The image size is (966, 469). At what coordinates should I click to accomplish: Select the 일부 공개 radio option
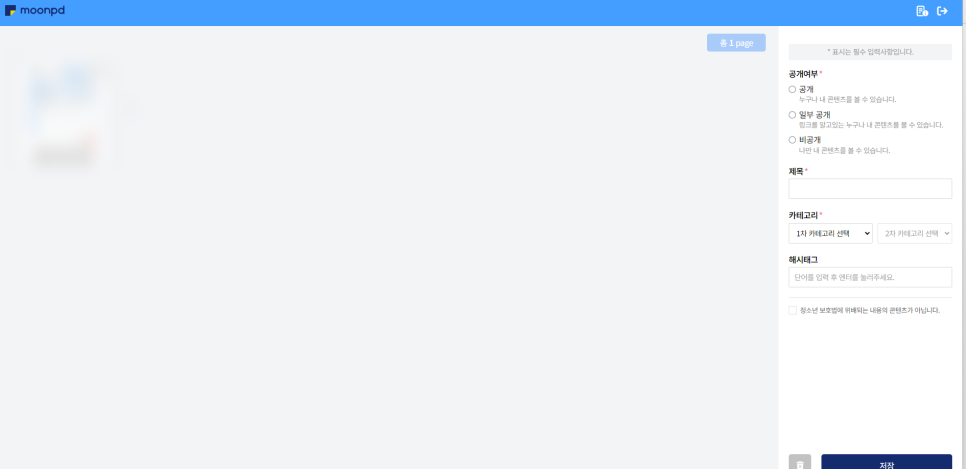tap(792, 115)
